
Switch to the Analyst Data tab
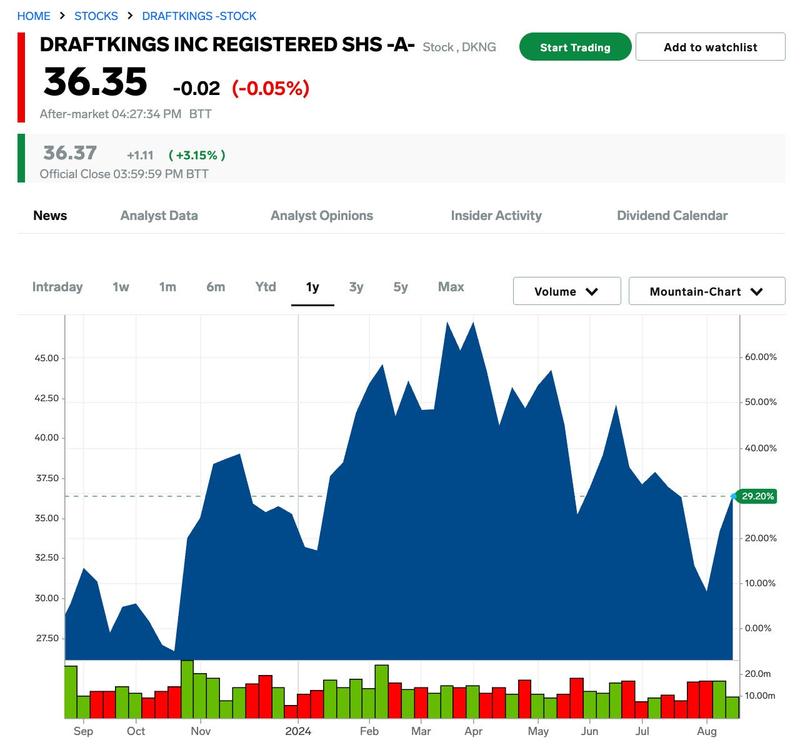[x=159, y=215]
